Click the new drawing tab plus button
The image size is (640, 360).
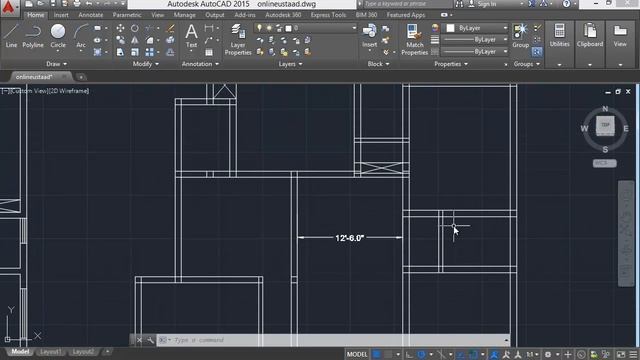[81, 77]
